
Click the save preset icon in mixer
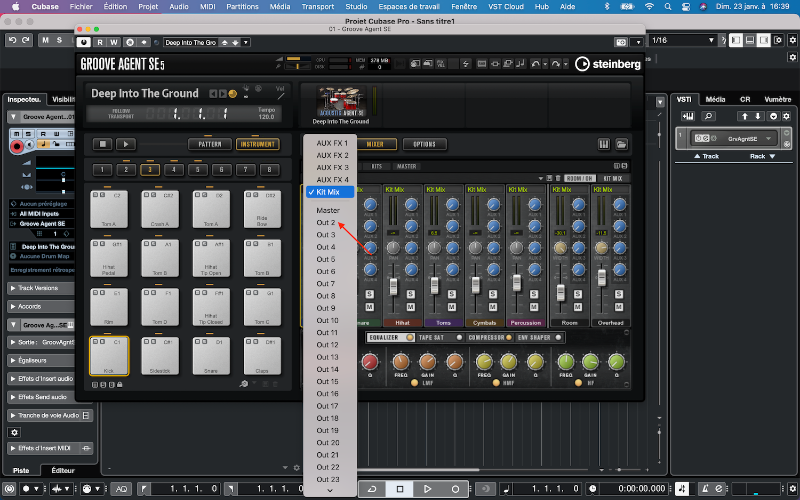[549, 178]
